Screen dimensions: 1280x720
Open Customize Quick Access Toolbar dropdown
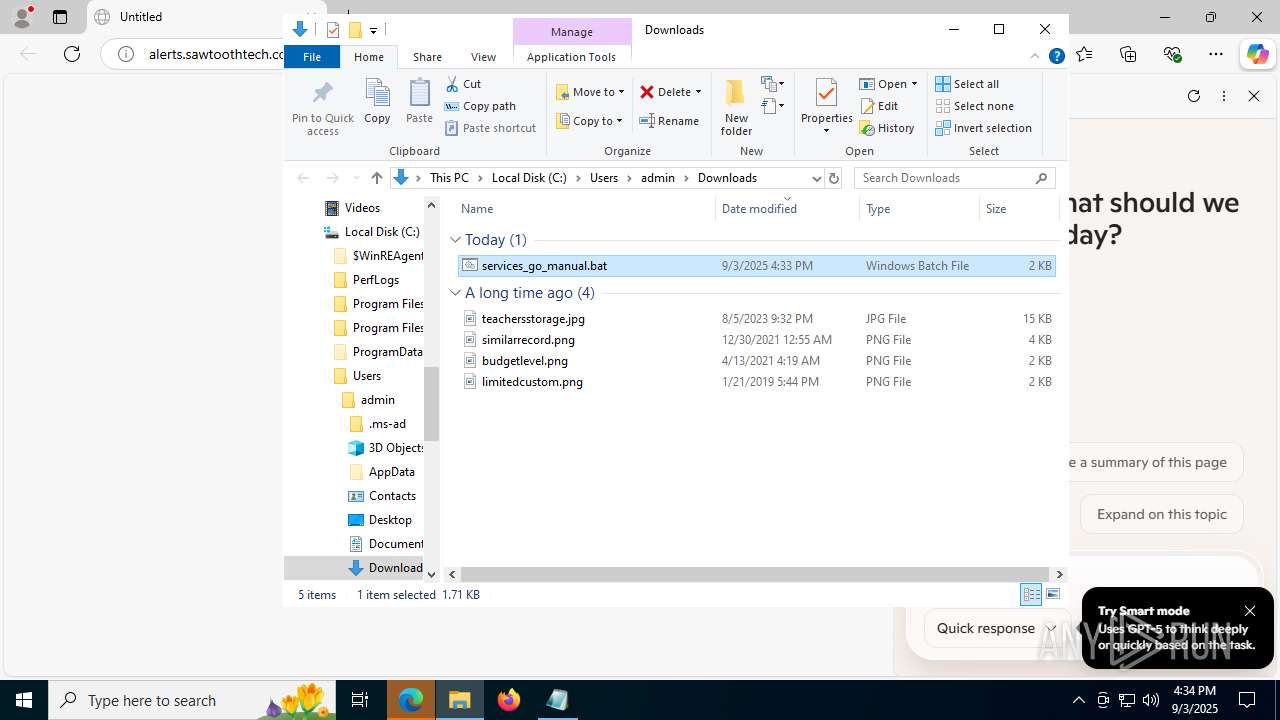373,30
